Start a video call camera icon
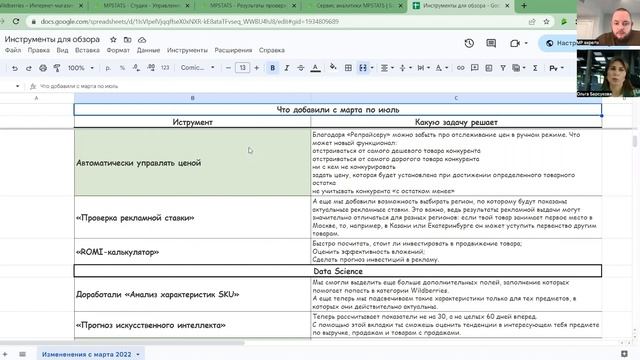This screenshot has width=640, height=360. click(x=518, y=43)
